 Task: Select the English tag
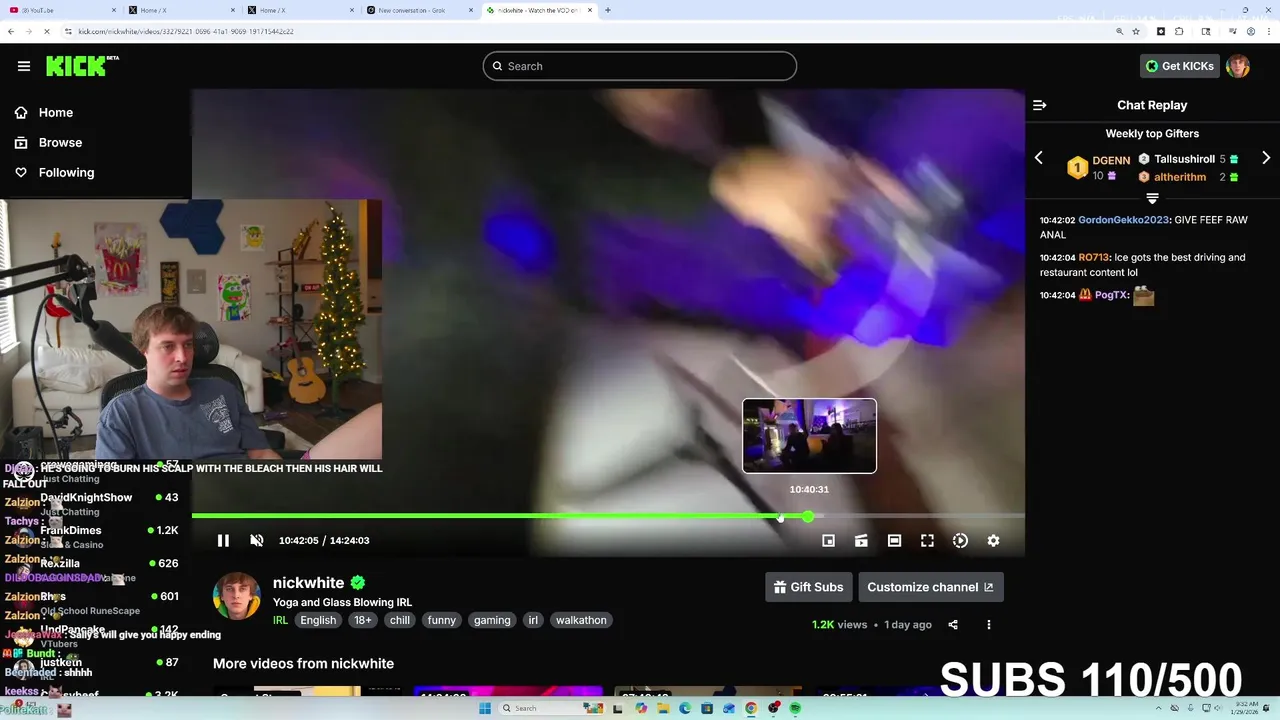coord(318,620)
